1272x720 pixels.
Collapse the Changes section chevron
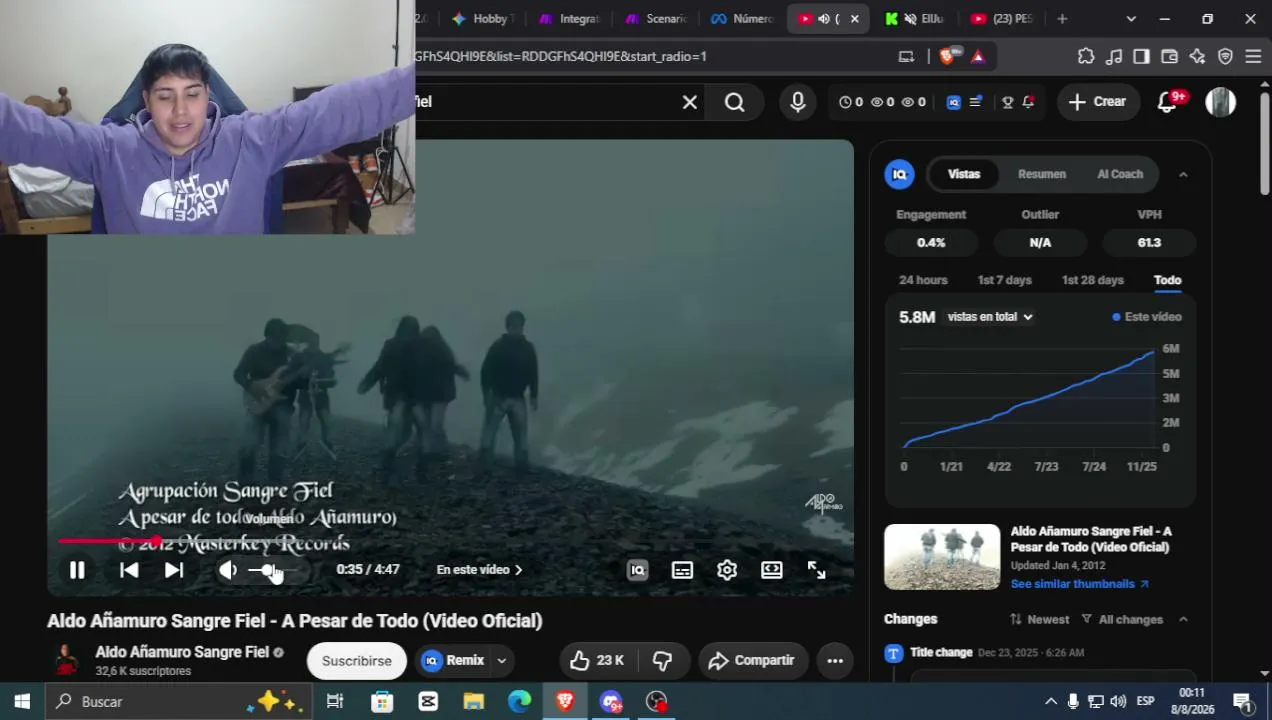pyautogui.click(x=1183, y=620)
